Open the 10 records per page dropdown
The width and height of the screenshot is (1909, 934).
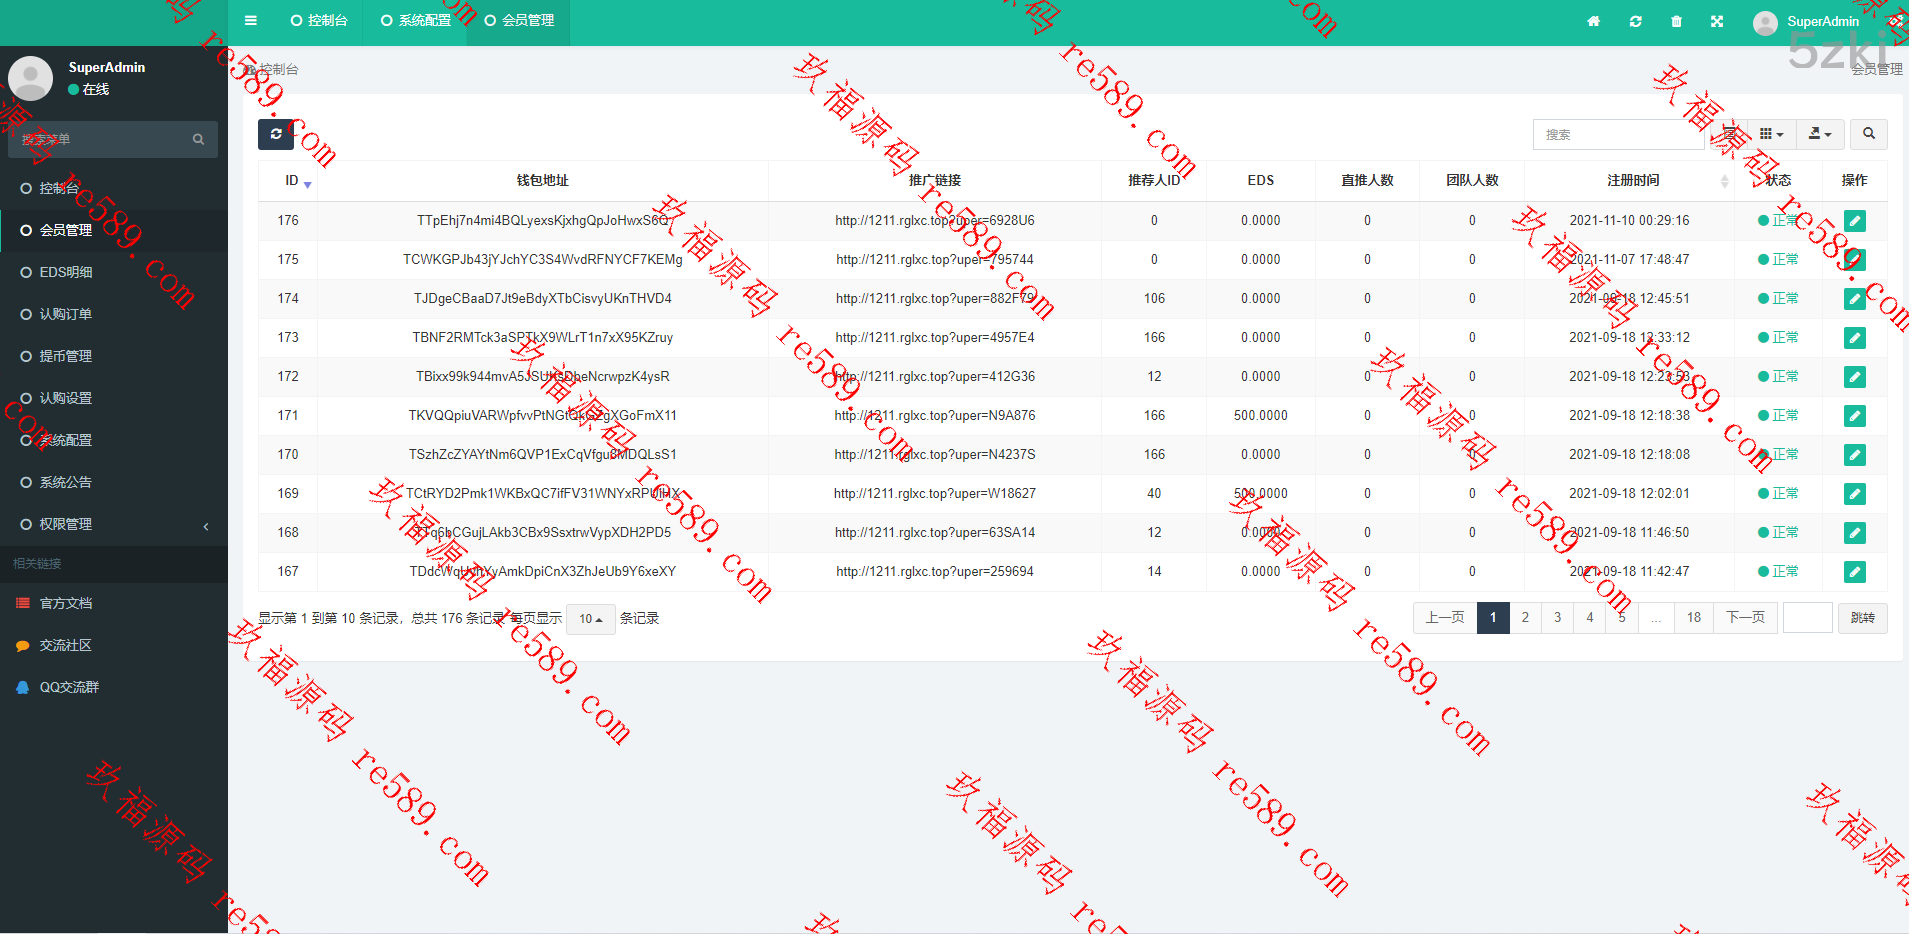click(590, 619)
